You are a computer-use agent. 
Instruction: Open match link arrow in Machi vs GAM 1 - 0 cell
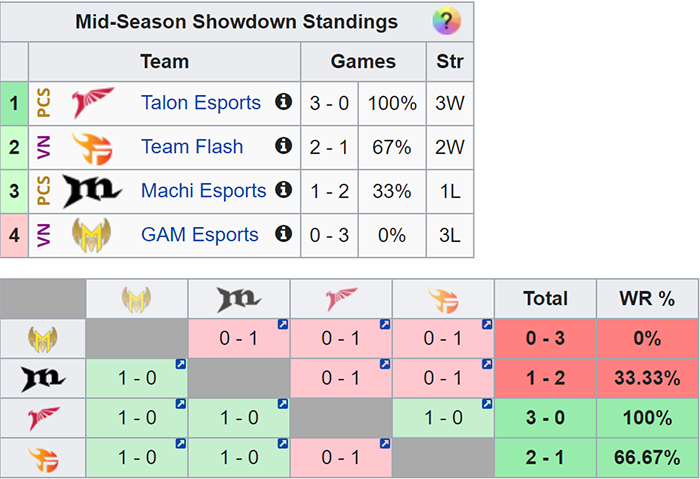[x=180, y=364]
